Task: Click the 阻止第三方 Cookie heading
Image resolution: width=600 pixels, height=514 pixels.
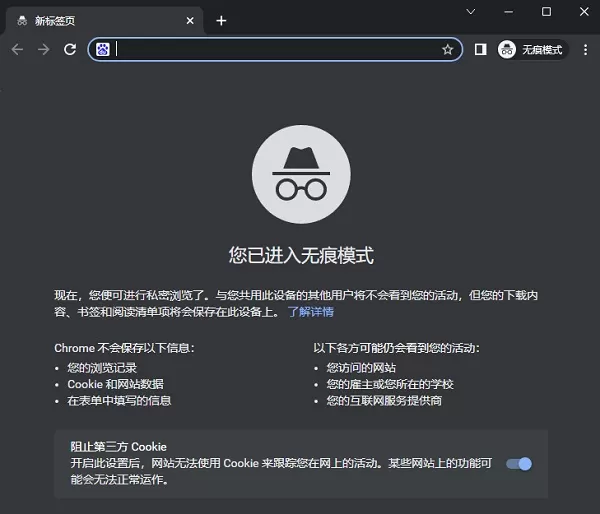Action: click(119, 447)
